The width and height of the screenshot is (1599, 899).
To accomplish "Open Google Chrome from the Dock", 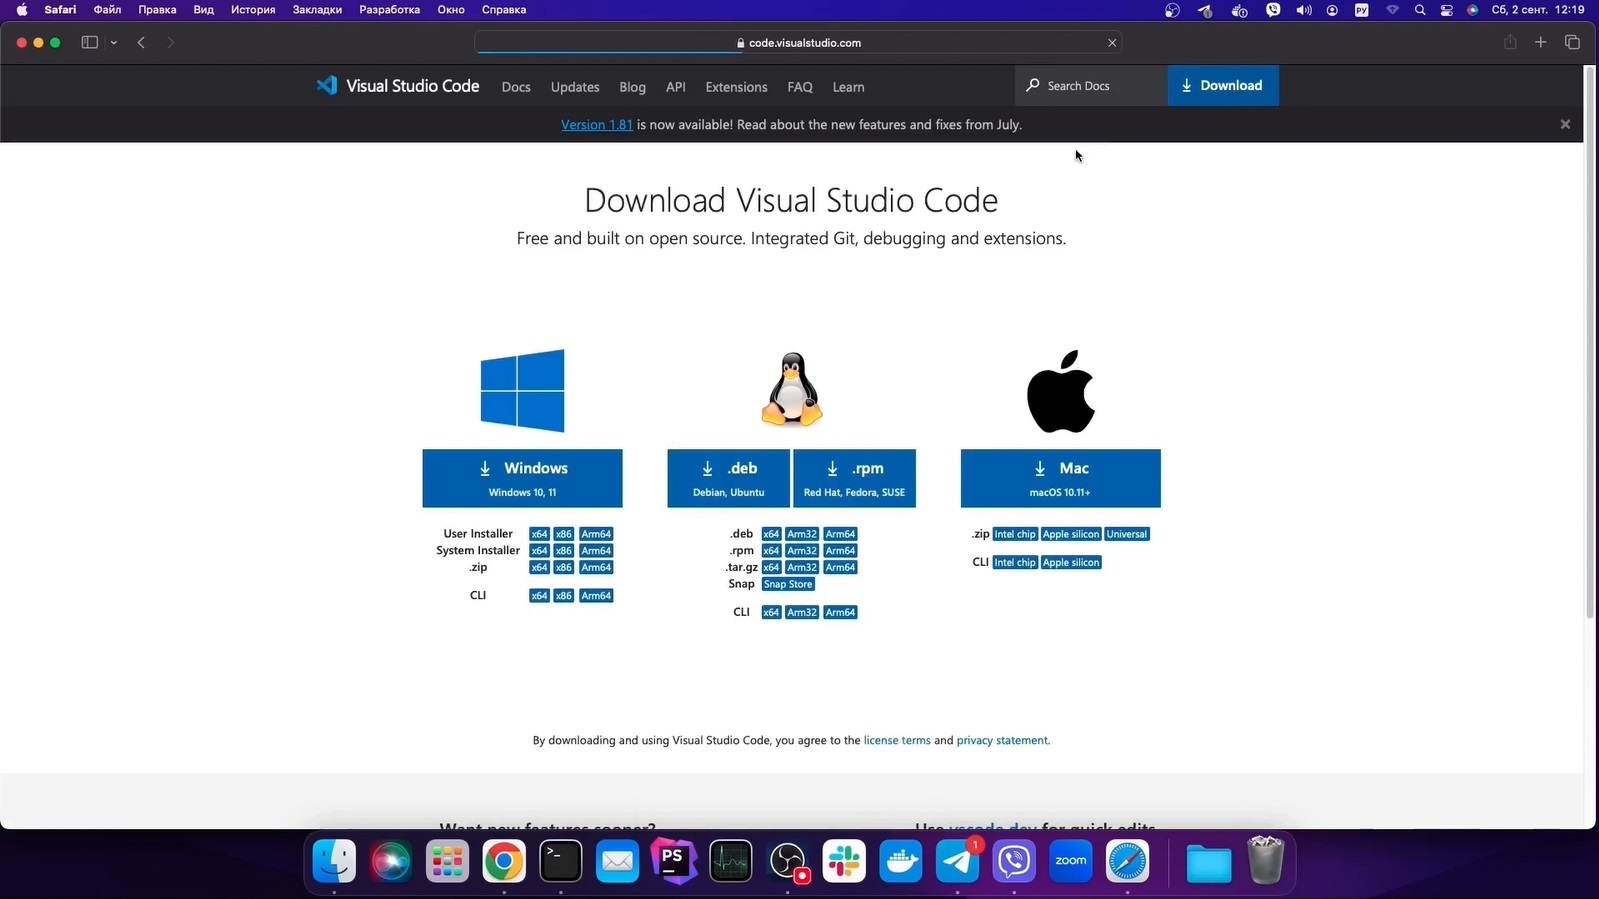I will (x=504, y=861).
